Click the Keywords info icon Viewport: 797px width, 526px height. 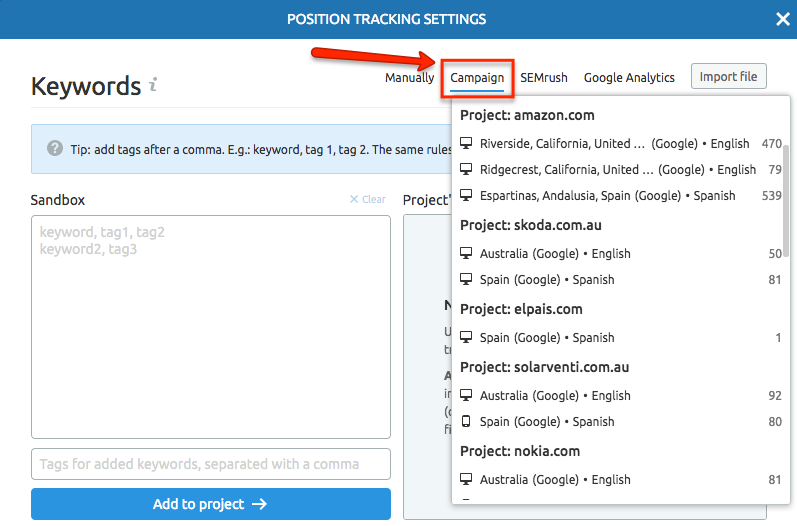coord(153,84)
